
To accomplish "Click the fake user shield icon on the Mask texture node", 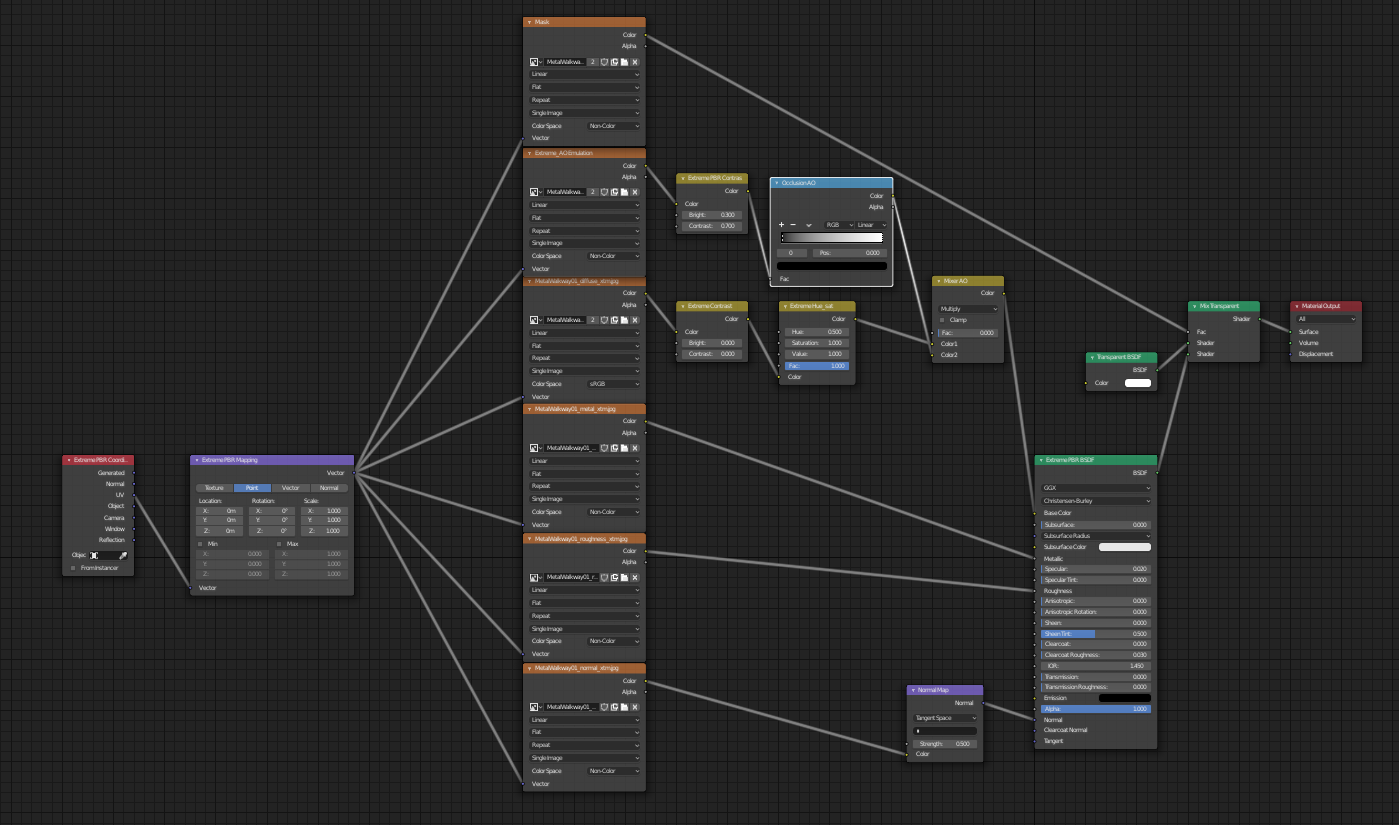I will click(605, 61).
